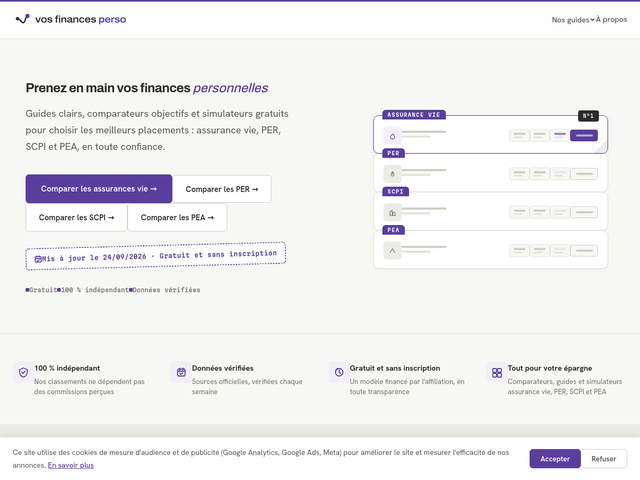Click Comparer les PER button

coord(222,189)
